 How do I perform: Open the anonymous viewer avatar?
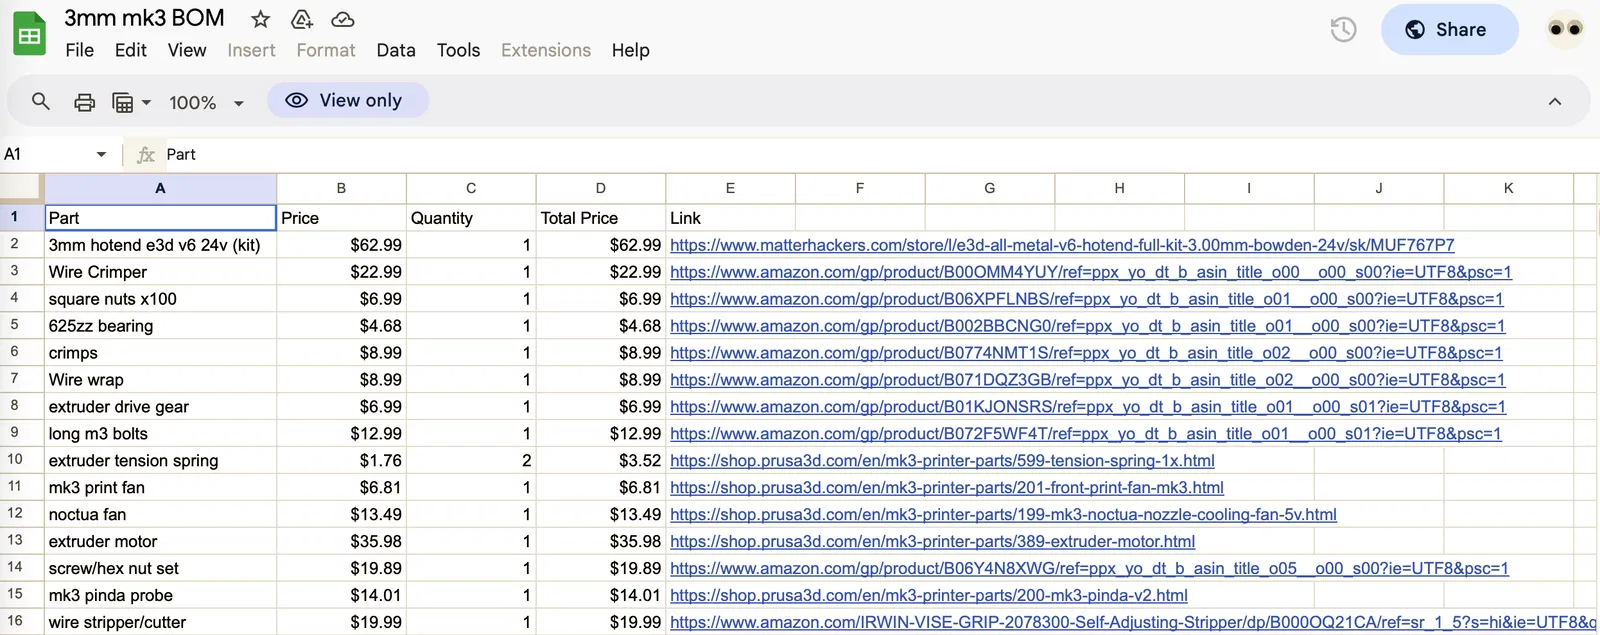(1565, 30)
